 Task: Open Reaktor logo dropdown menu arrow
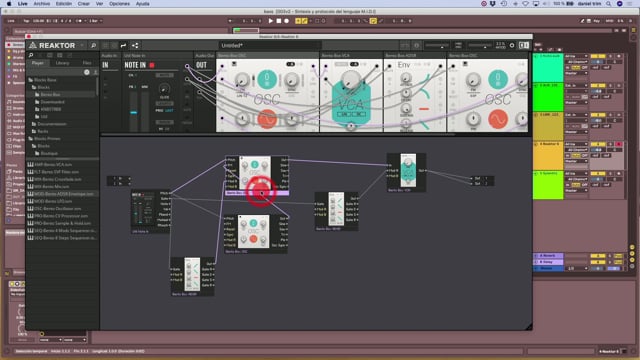point(82,45)
